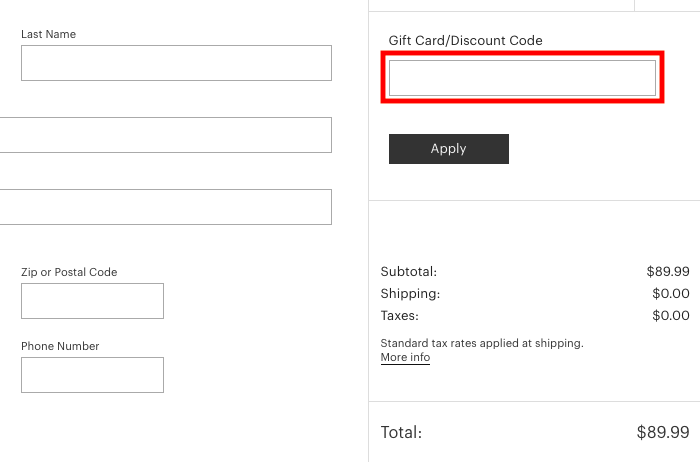The width and height of the screenshot is (700, 462).
Task: Click the Zip or Postal Code label
Action: pos(69,272)
